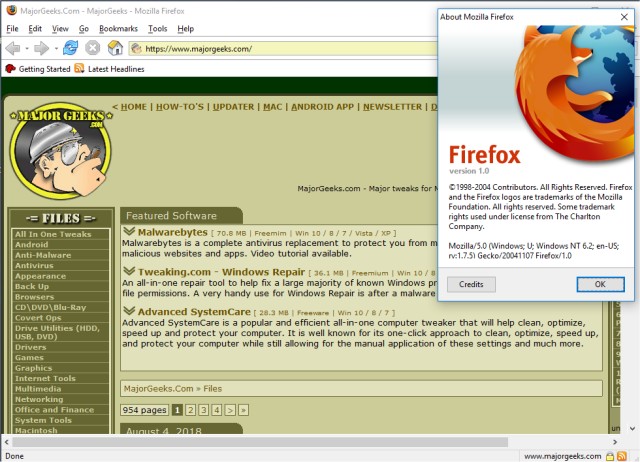Go to the Home page icon
Viewport: 640px width, 462px height.
point(115,48)
